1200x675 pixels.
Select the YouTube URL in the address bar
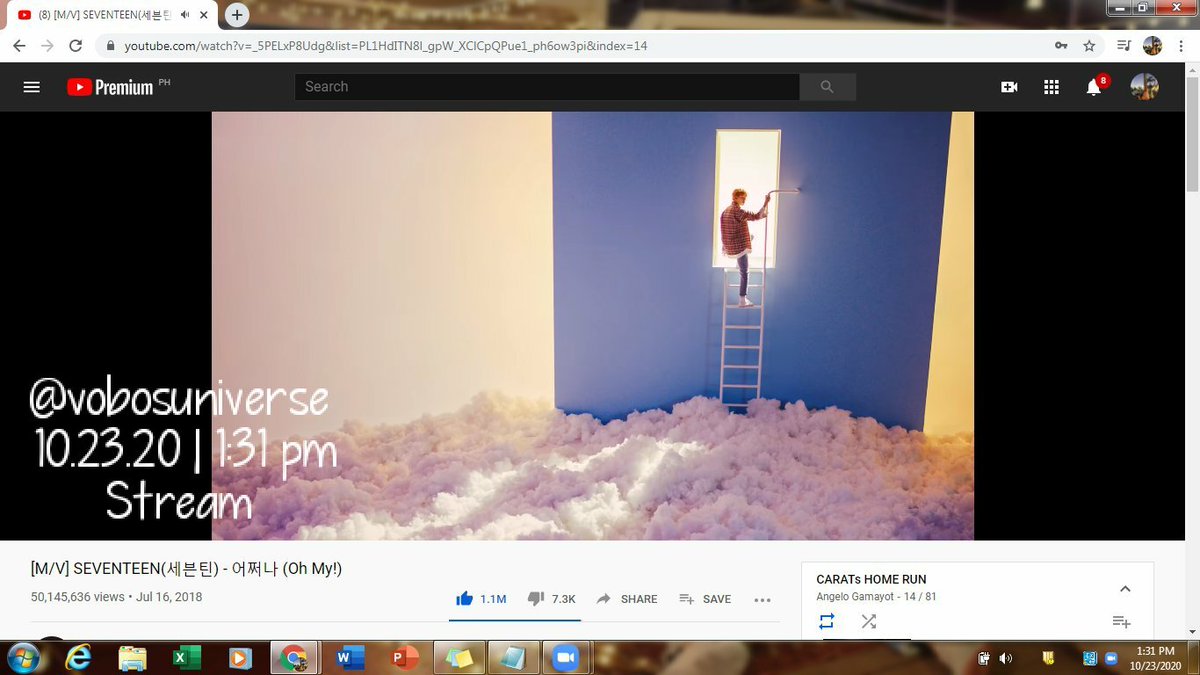(x=386, y=46)
